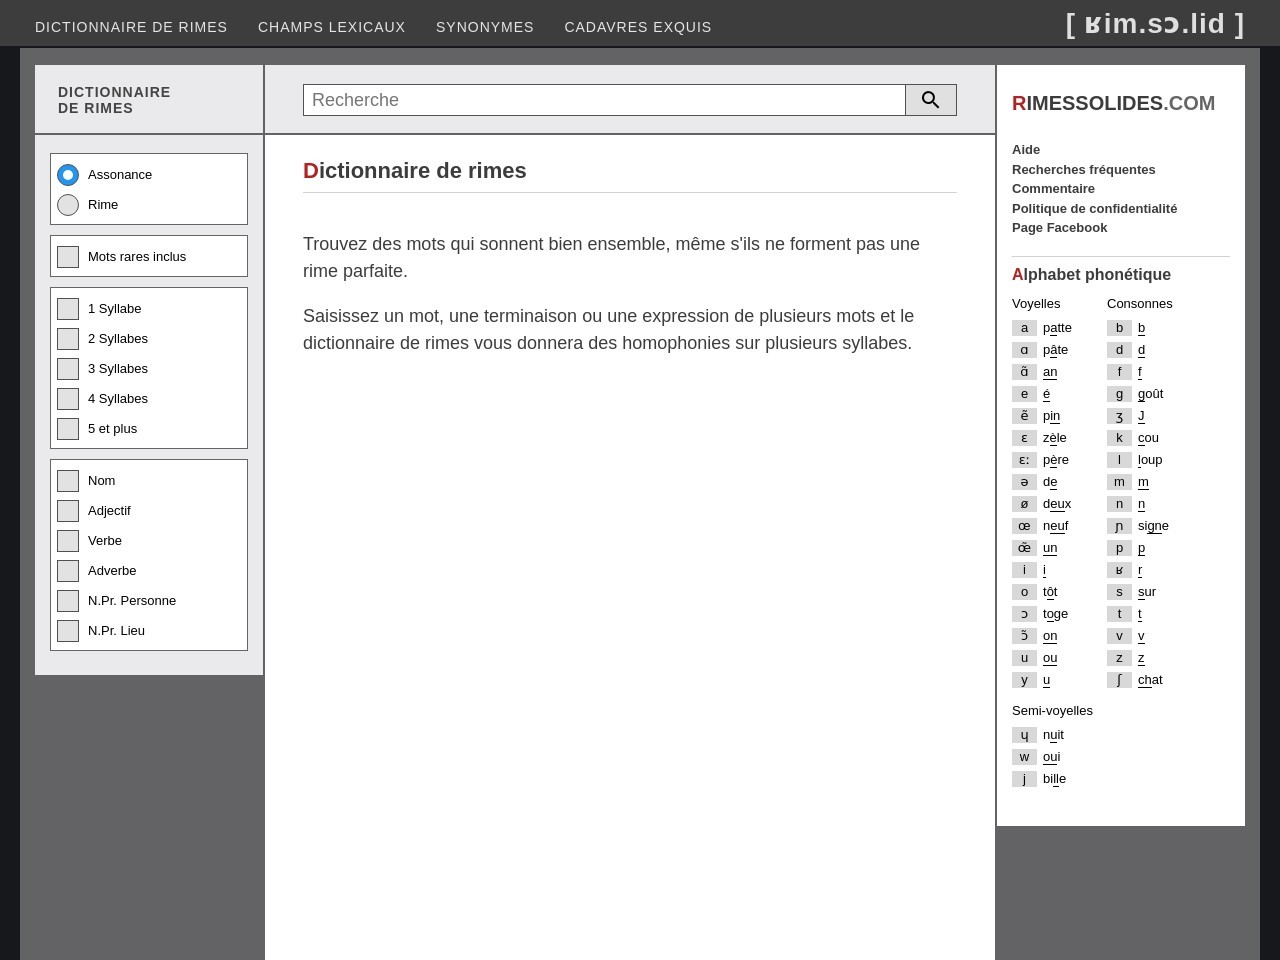Insert phonetic vowel 'u' (ou)
Viewport: 1280px width, 960px height.
tap(1024, 658)
